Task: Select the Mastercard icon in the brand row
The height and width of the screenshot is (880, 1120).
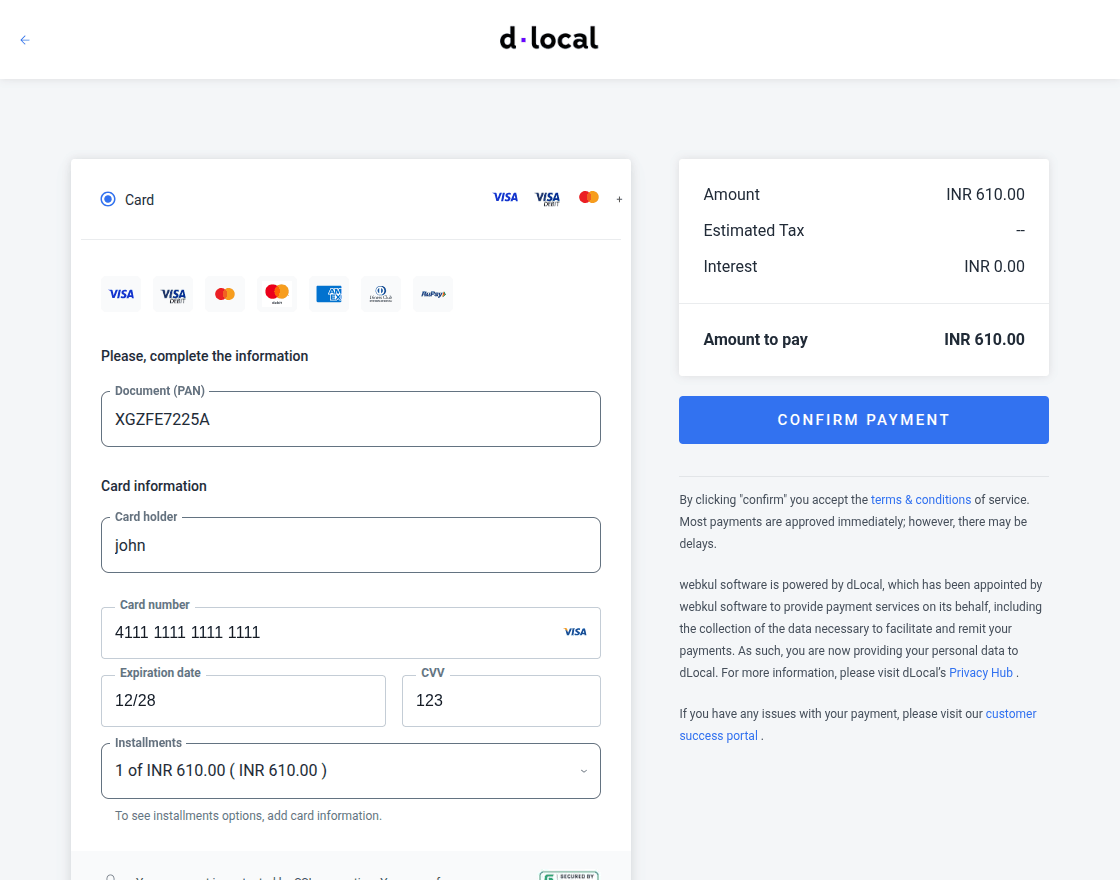Action: coord(225,293)
